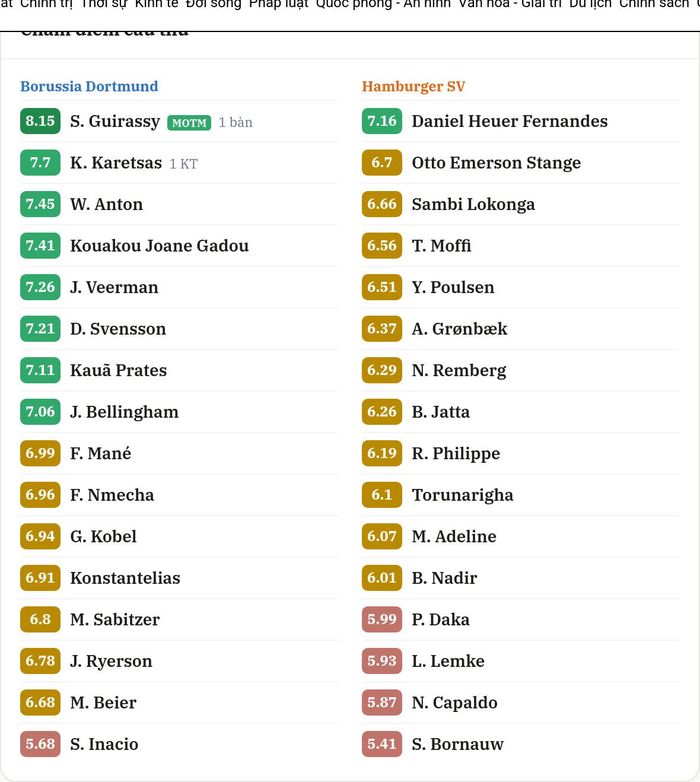
Task: Click the MOTM badge beside S. Guirassy
Action: [x=189, y=123]
